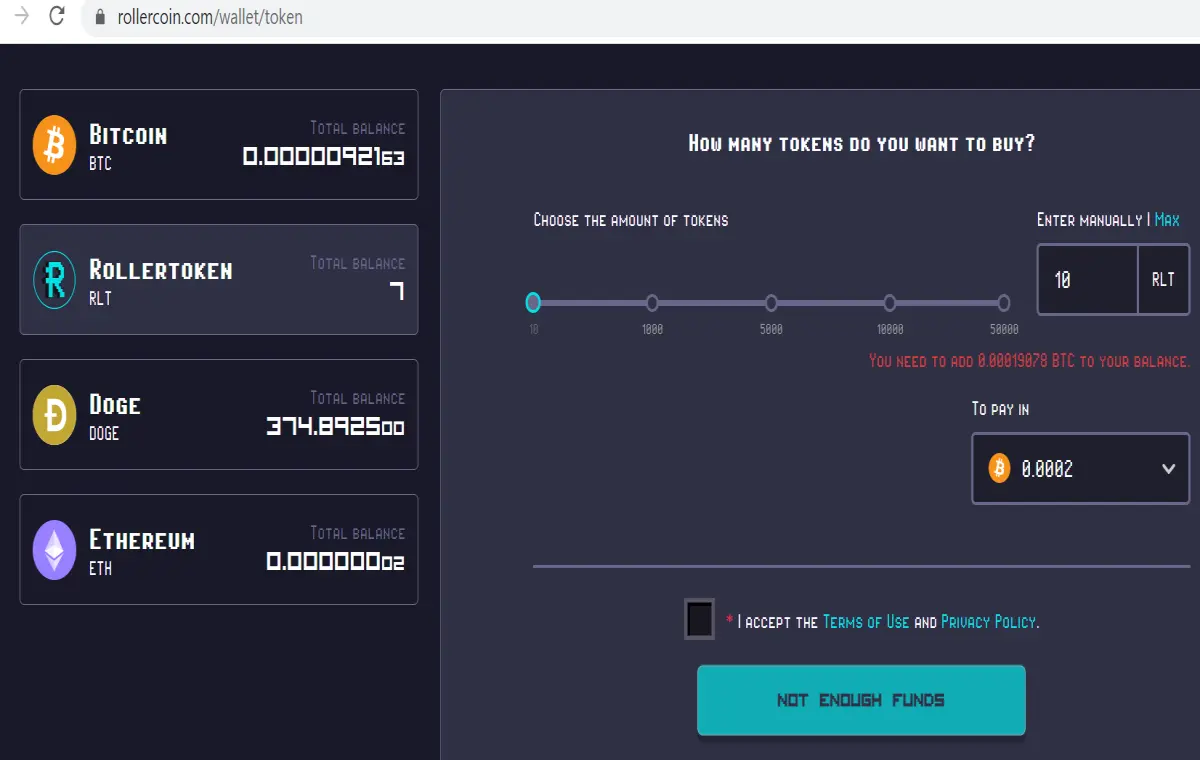Open the To Pay In currency dropdown

pos(1081,468)
